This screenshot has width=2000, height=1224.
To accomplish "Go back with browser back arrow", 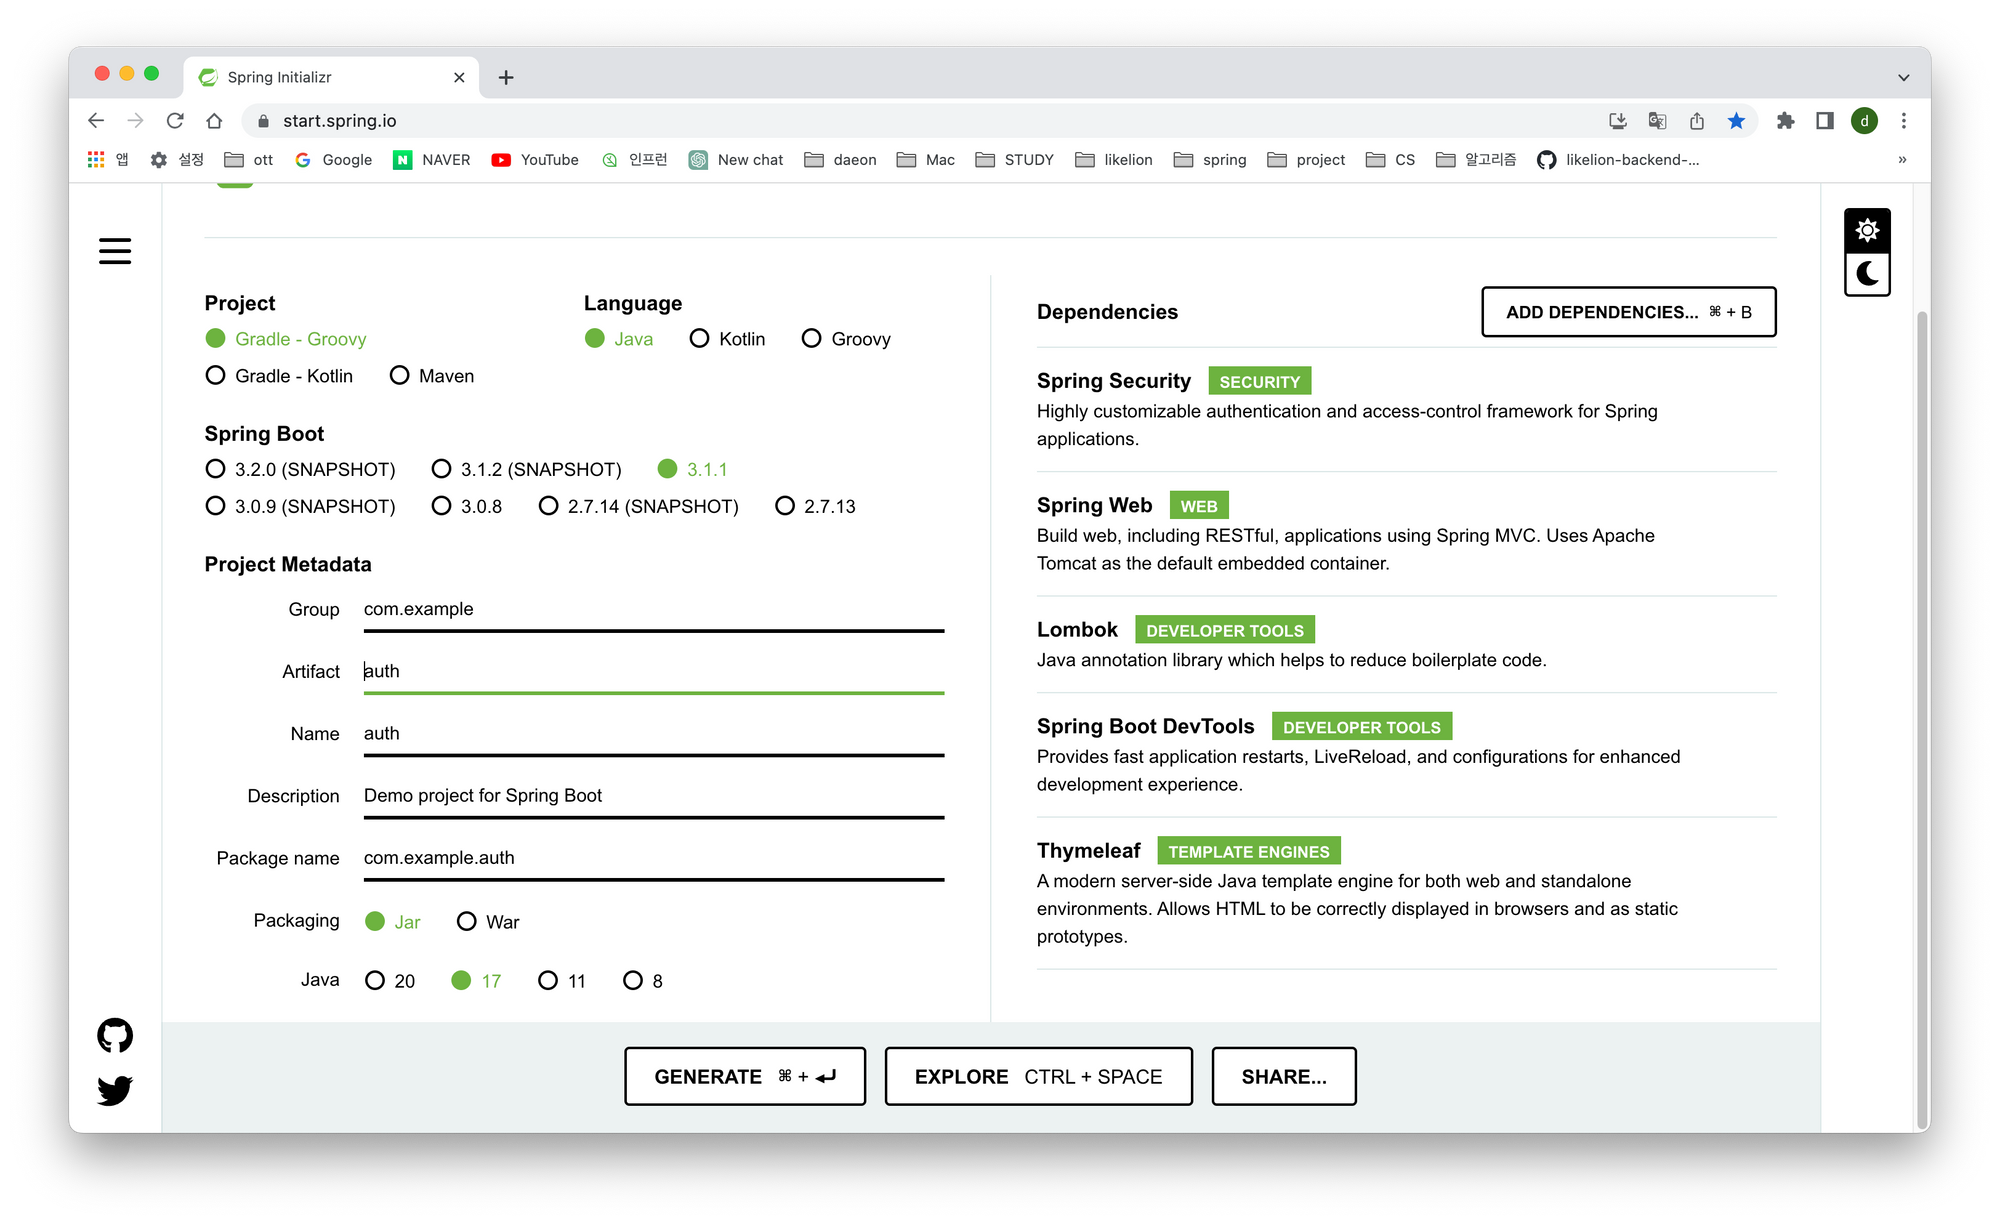I will (x=96, y=121).
